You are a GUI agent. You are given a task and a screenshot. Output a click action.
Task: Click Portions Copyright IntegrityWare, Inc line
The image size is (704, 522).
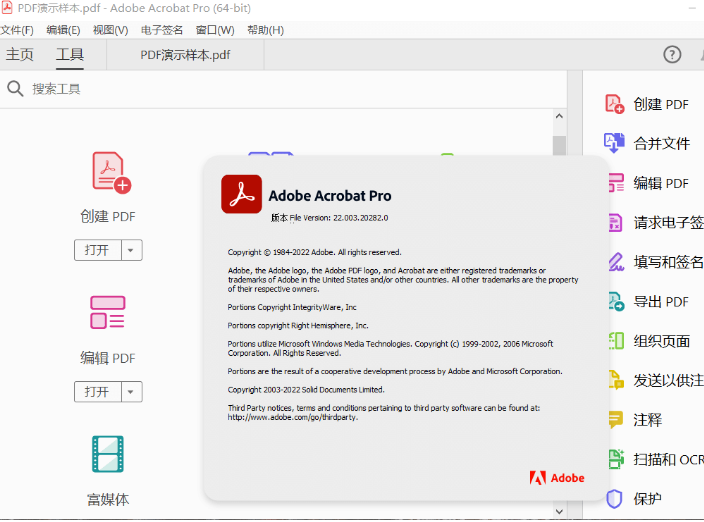(292, 307)
